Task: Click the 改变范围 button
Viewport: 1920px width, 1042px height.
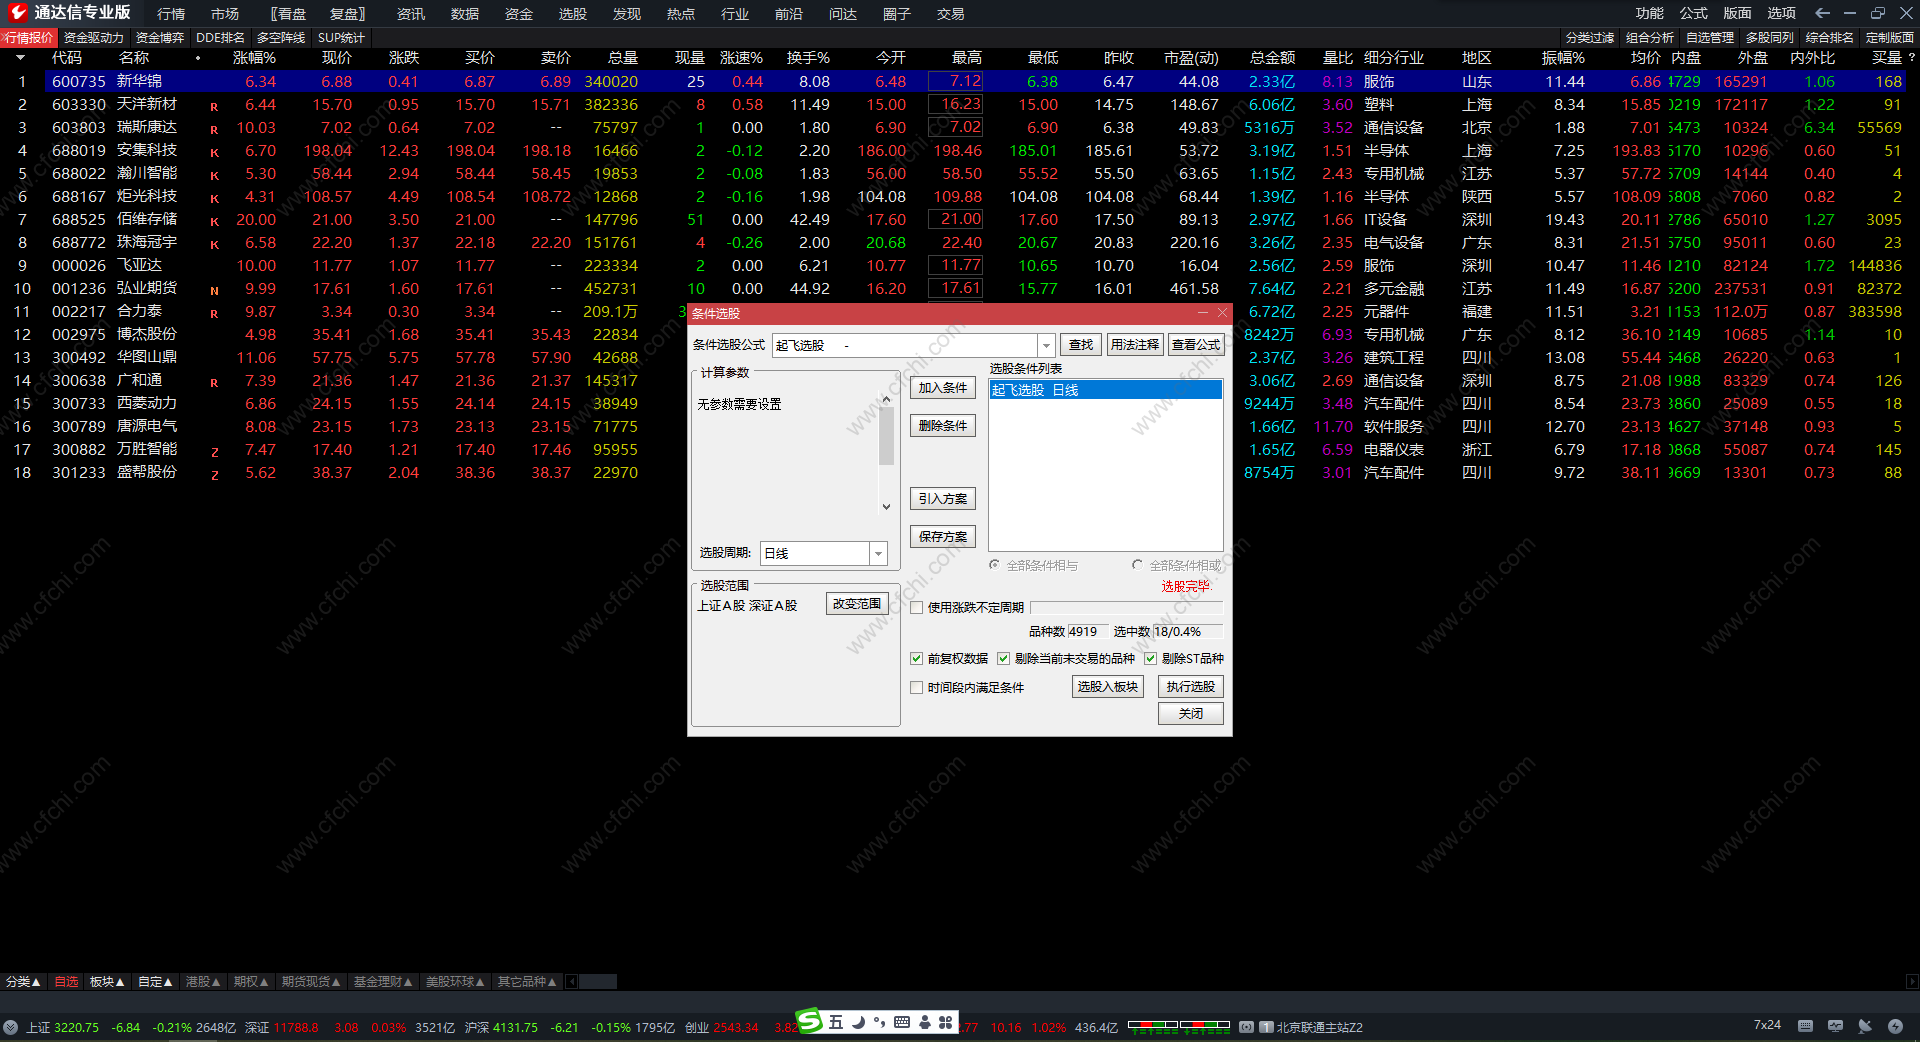Action: pyautogui.click(x=857, y=604)
